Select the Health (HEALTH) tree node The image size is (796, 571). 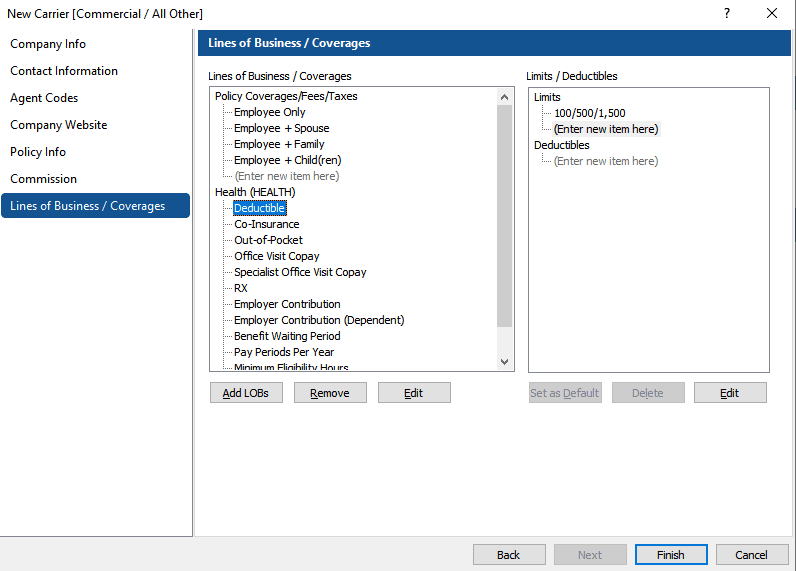pyautogui.click(x=255, y=192)
